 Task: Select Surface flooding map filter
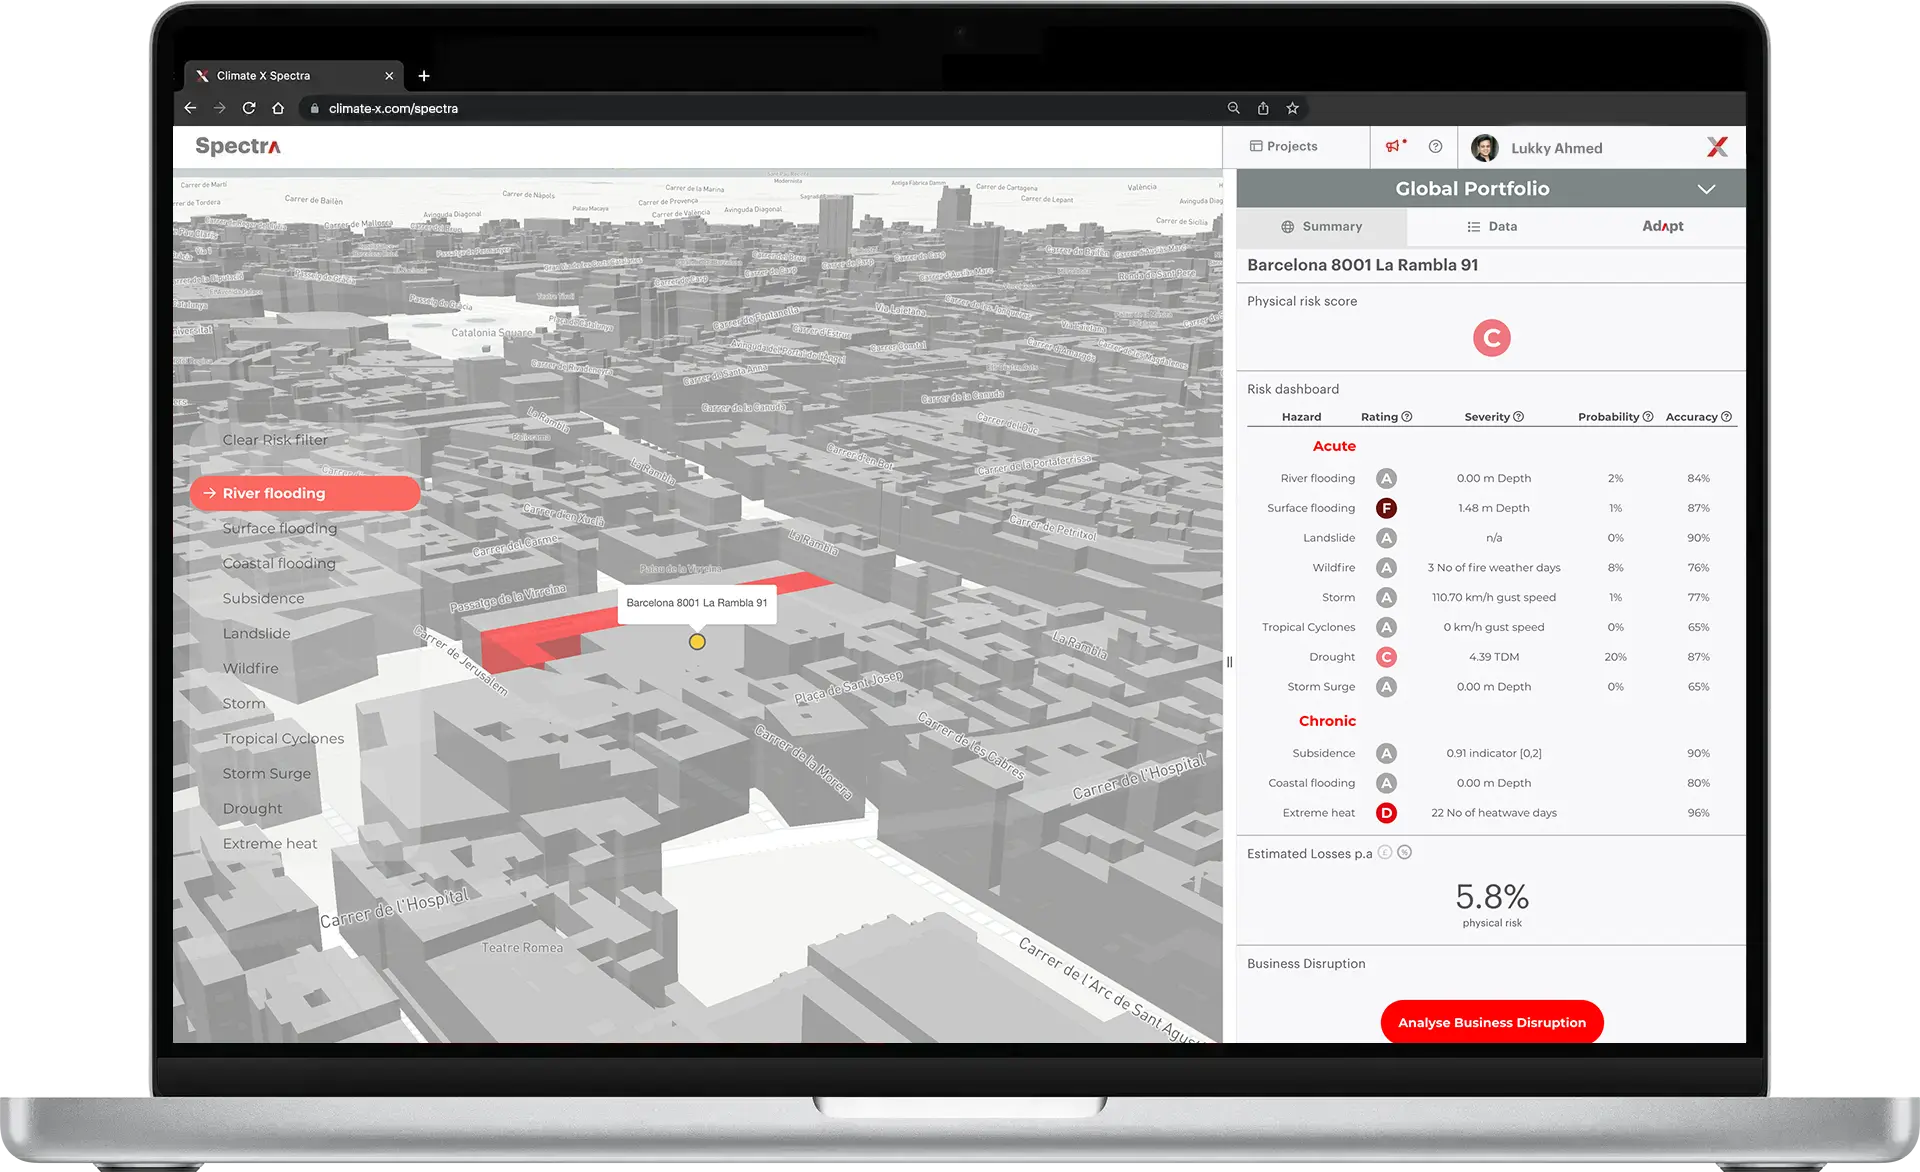click(280, 528)
